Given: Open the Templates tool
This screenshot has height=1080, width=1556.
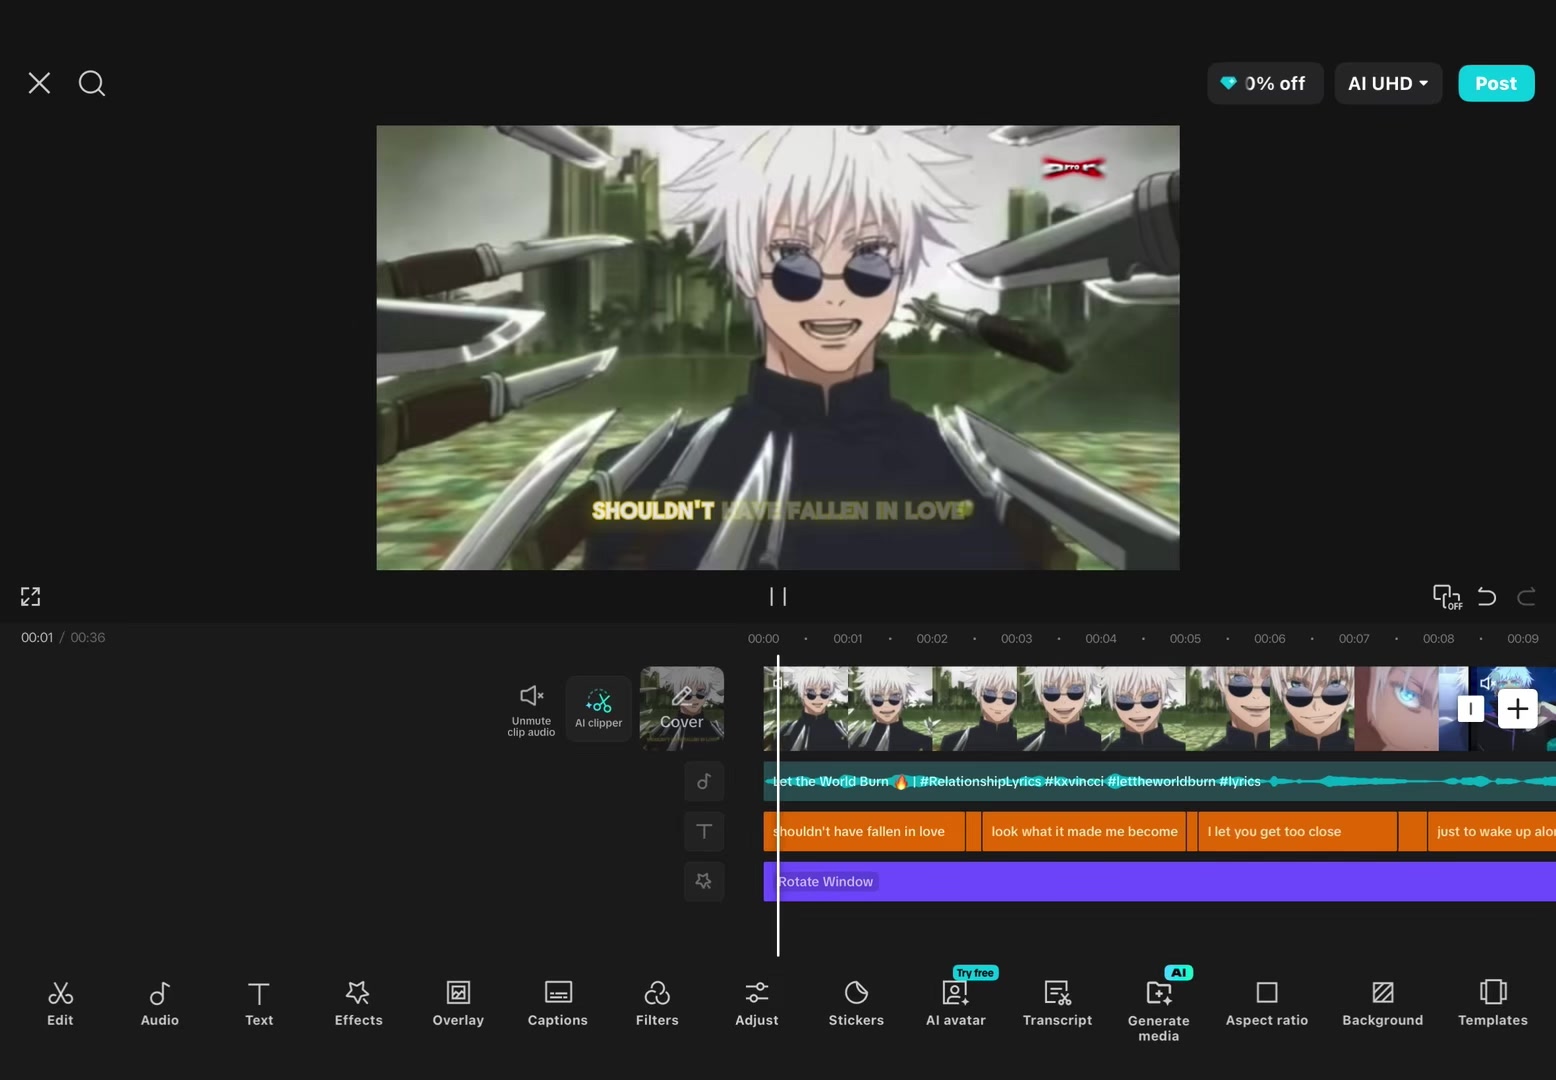Looking at the screenshot, I should (1493, 1003).
